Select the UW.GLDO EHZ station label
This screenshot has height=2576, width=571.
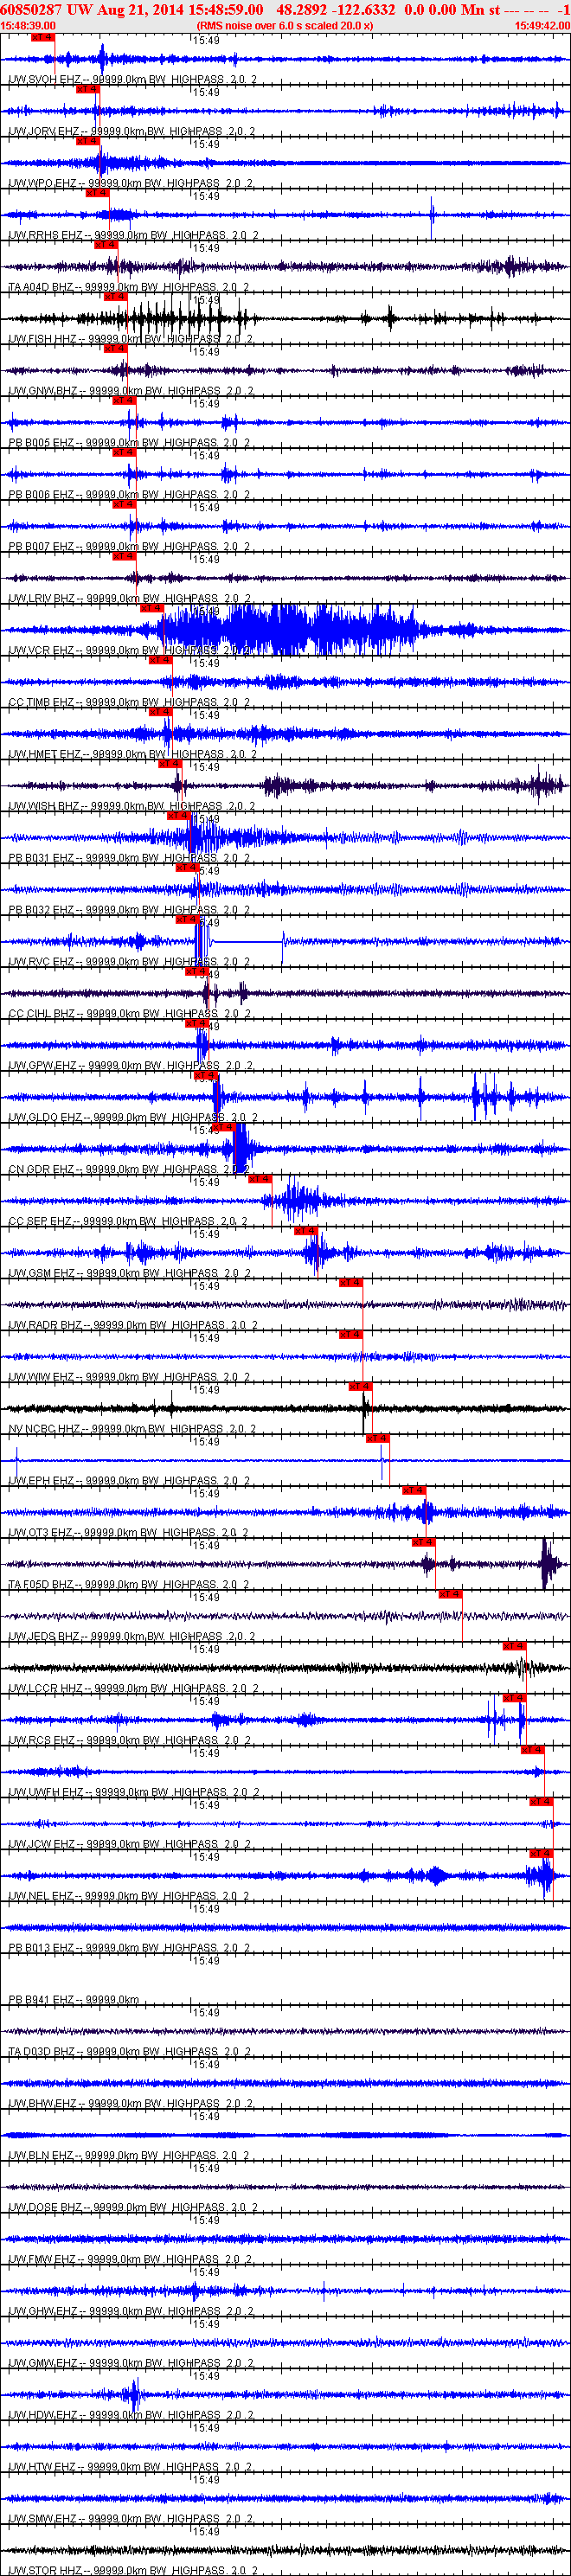tap(132, 1118)
